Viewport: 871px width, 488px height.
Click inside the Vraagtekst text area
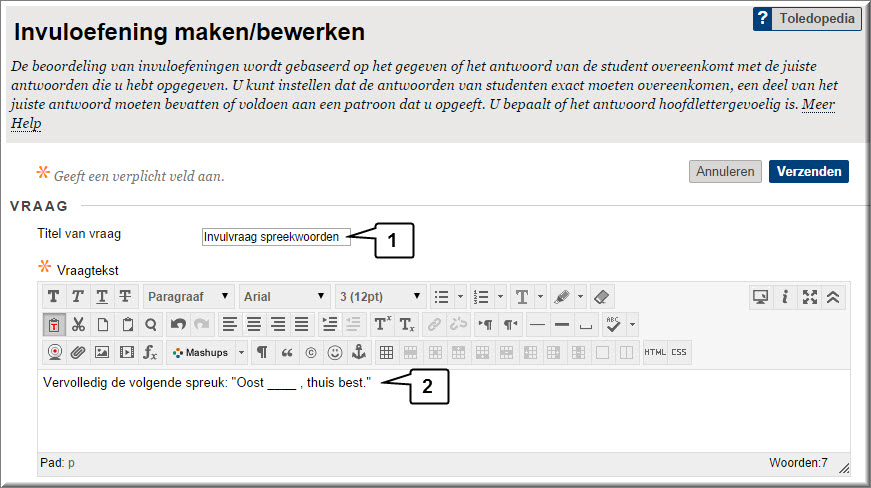[444, 411]
